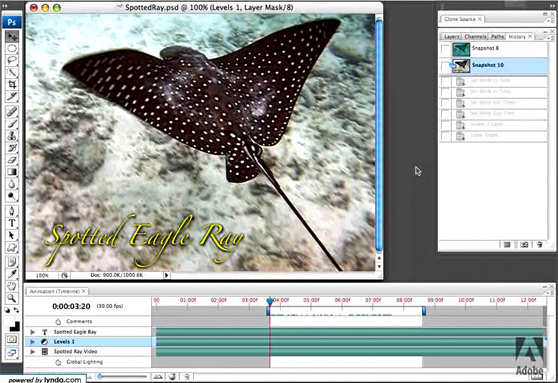Select the Pen tool
The image size is (558, 383).
[12, 211]
